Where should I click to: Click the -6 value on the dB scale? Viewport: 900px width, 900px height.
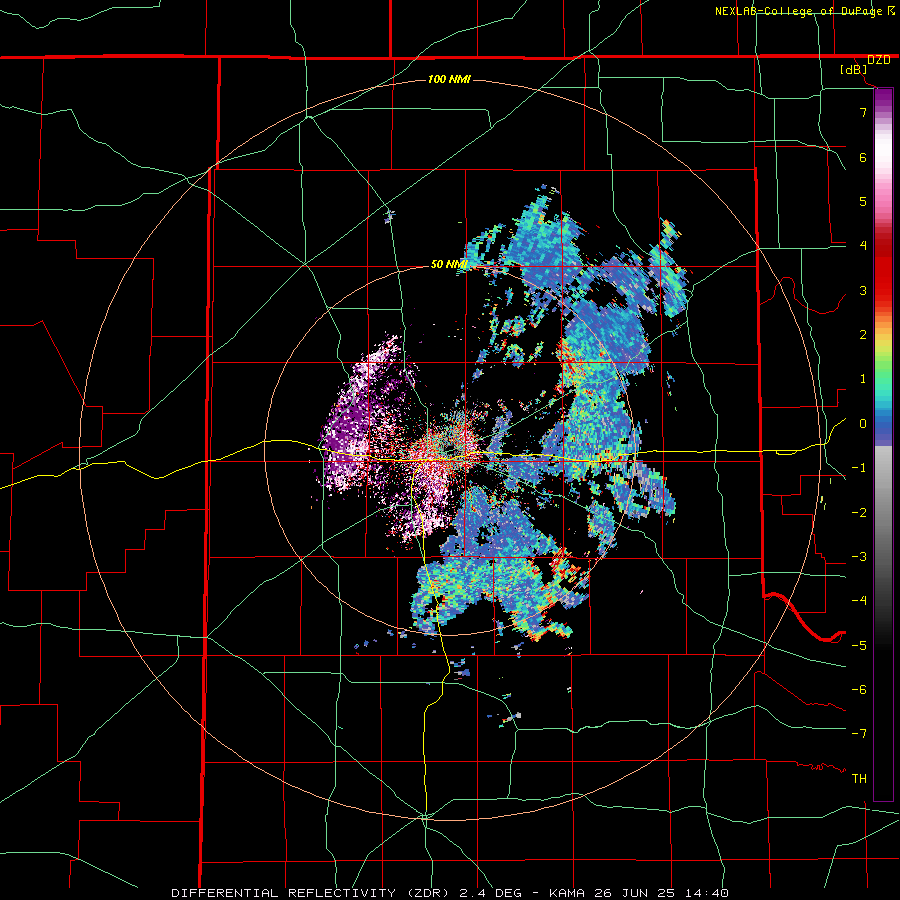(859, 690)
